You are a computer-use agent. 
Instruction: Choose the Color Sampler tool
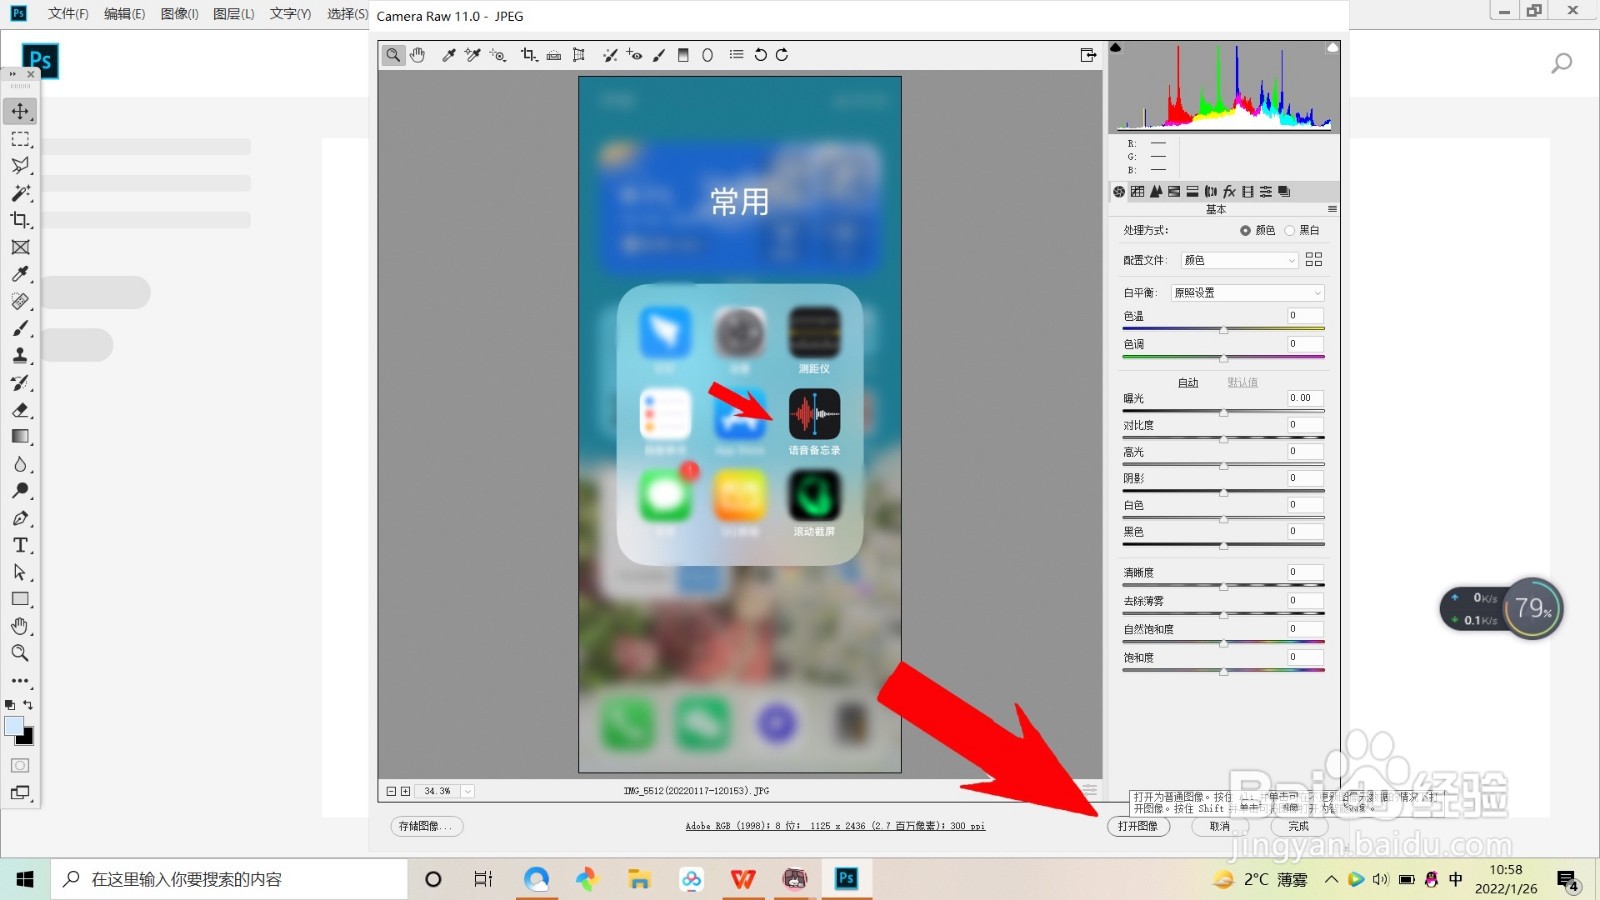(x=473, y=55)
